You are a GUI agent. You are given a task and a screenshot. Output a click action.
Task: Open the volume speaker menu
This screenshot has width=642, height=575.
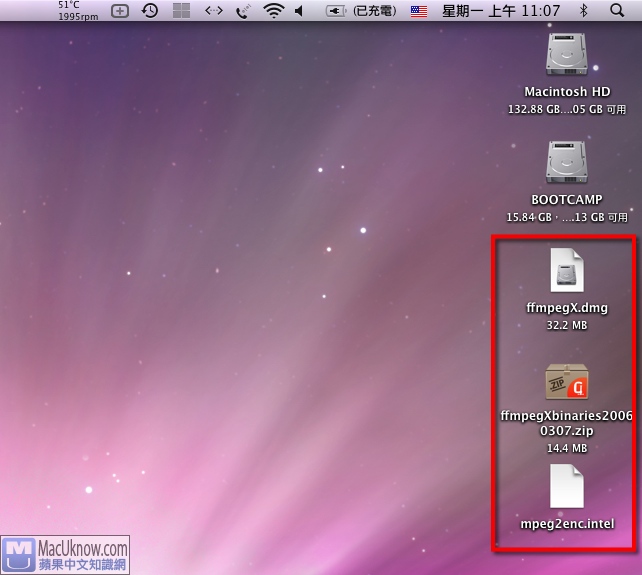299,11
